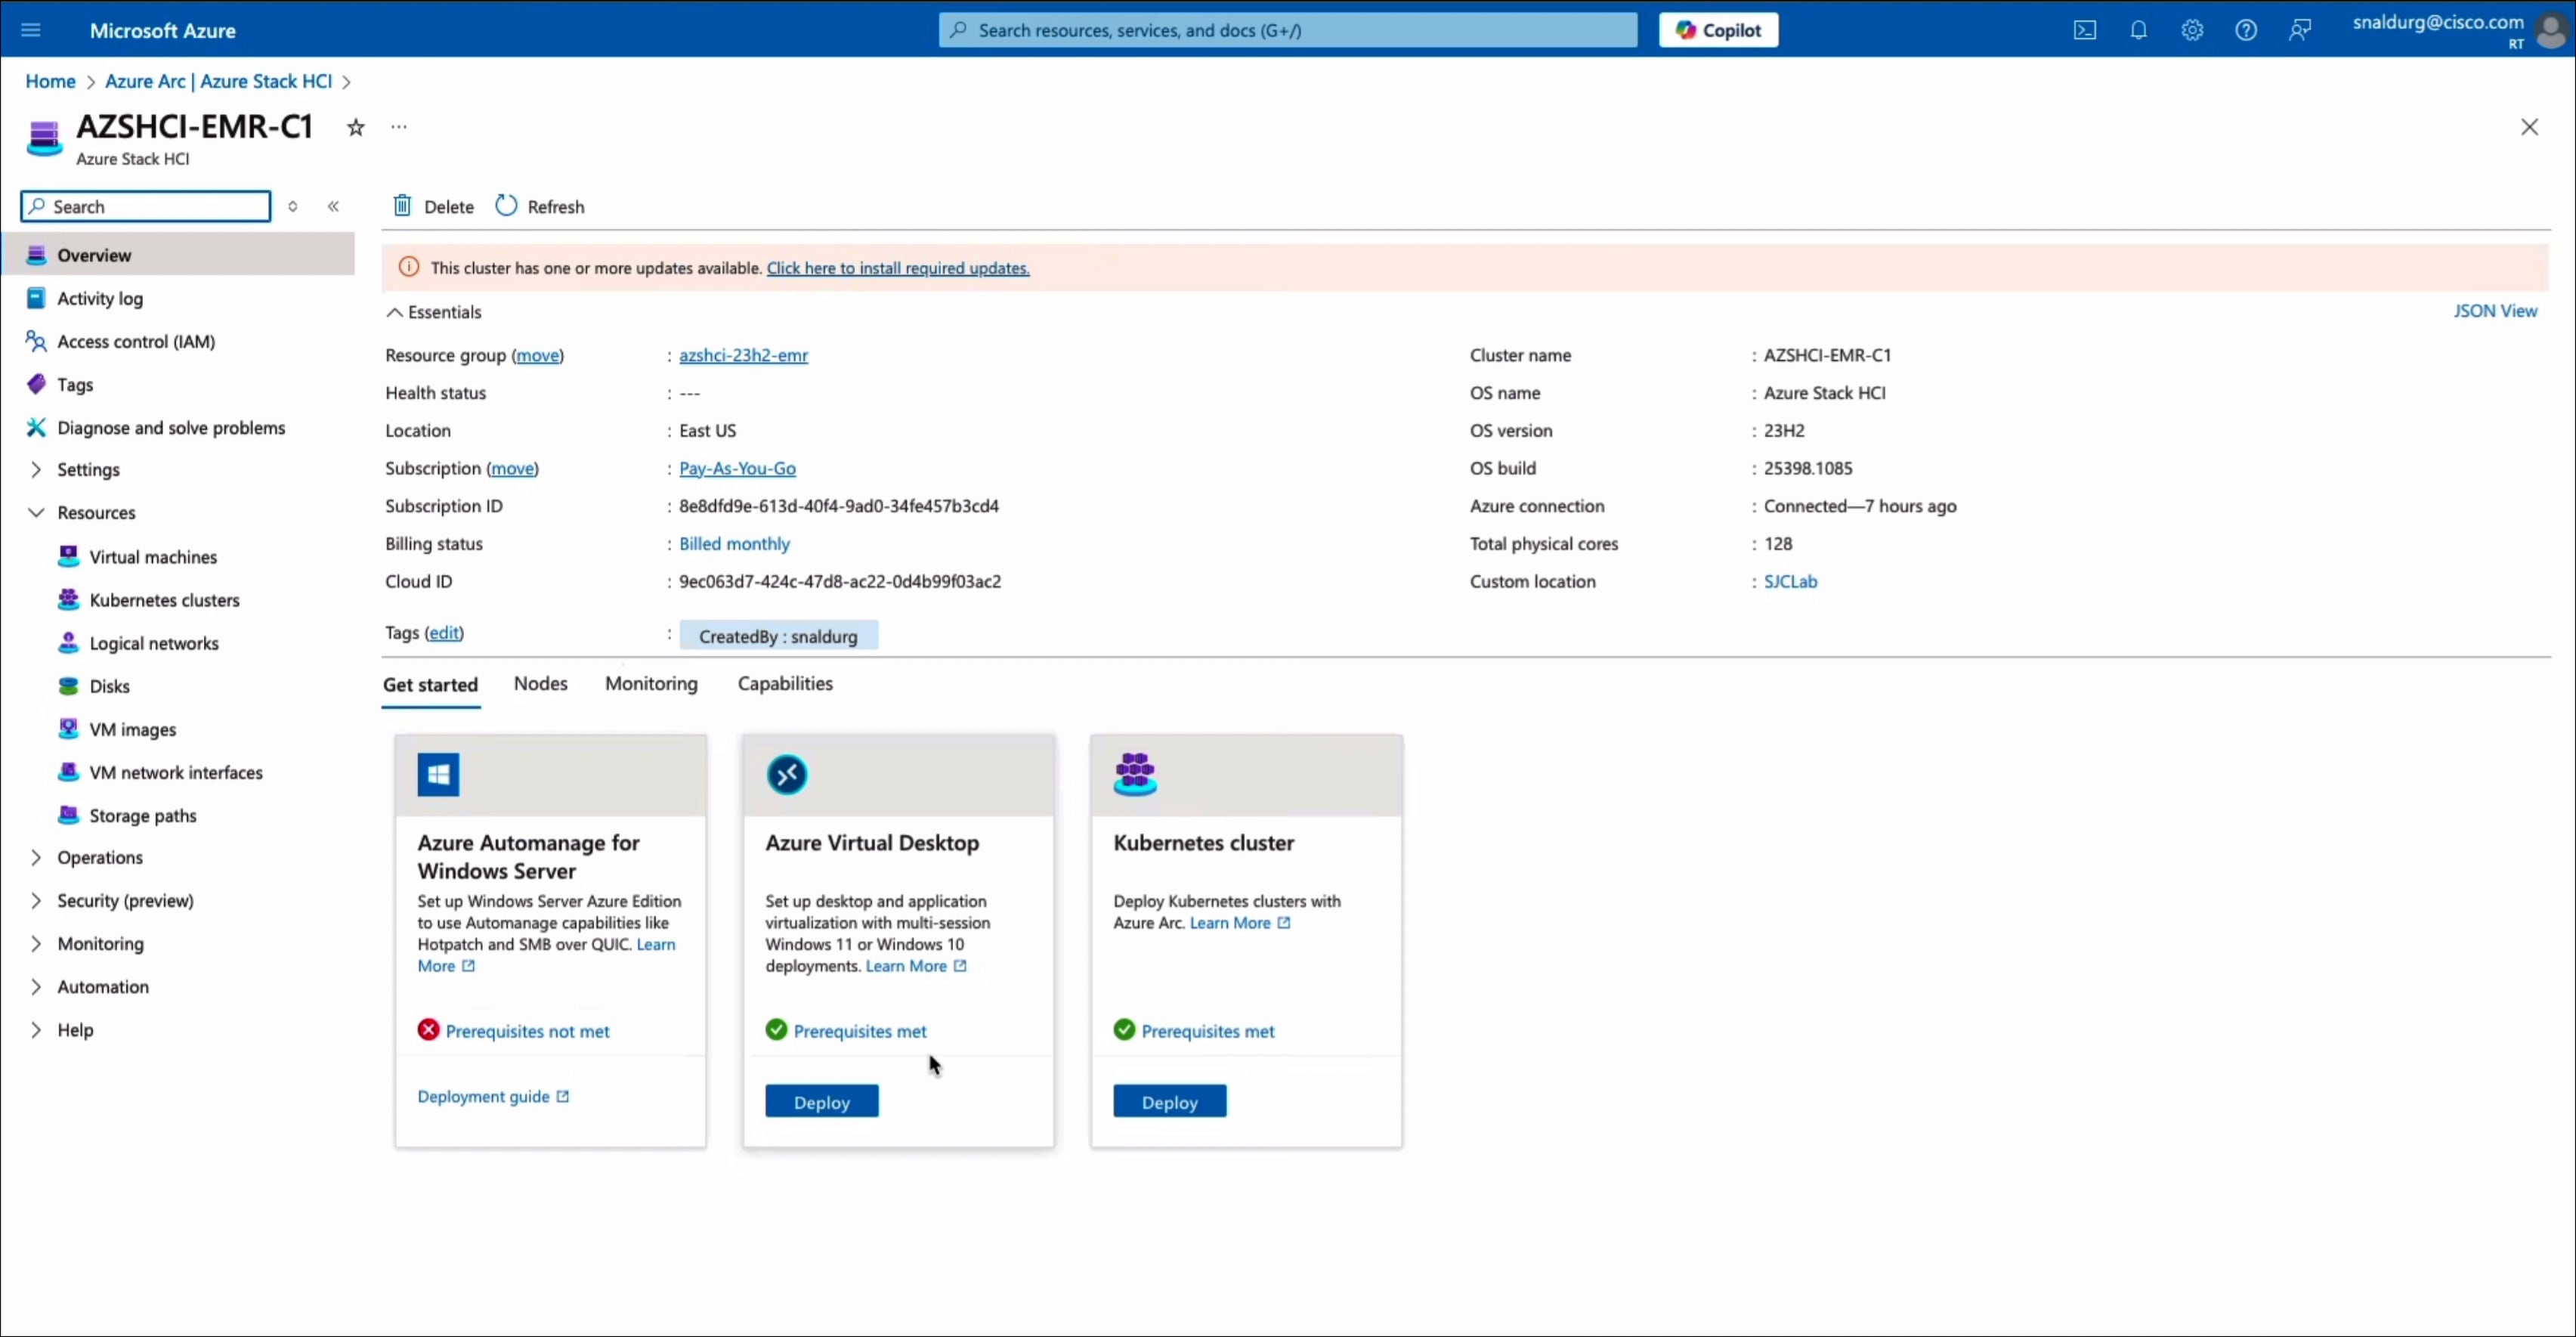
Task: Open Automanage Deployment guide link
Action: click(x=493, y=1096)
